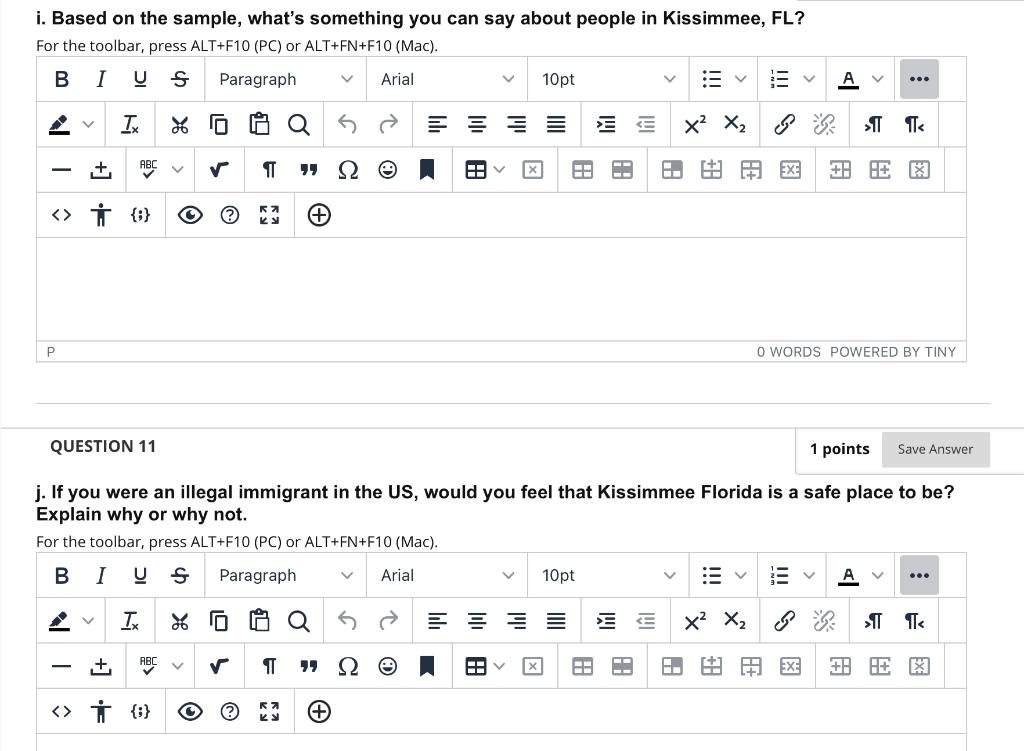The width and height of the screenshot is (1024, 751).
Task: Open 10pt font size dropdown in question i editor
Action: coord(608,79)
